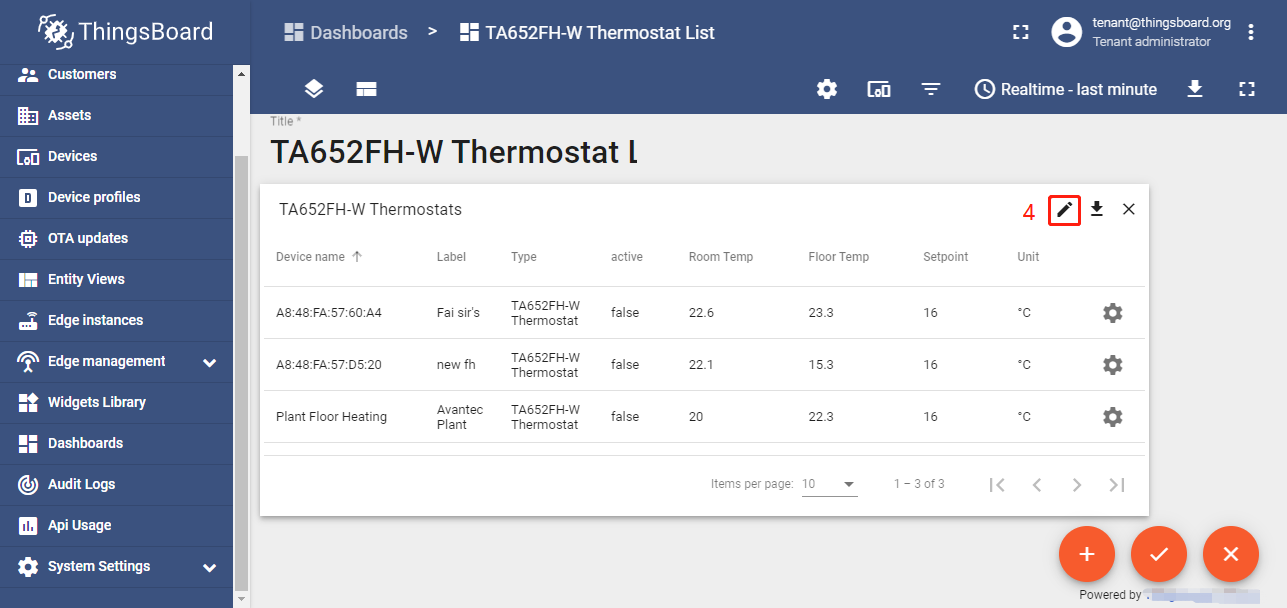Open Assets in the sidebar

click(x=116, y=116)
